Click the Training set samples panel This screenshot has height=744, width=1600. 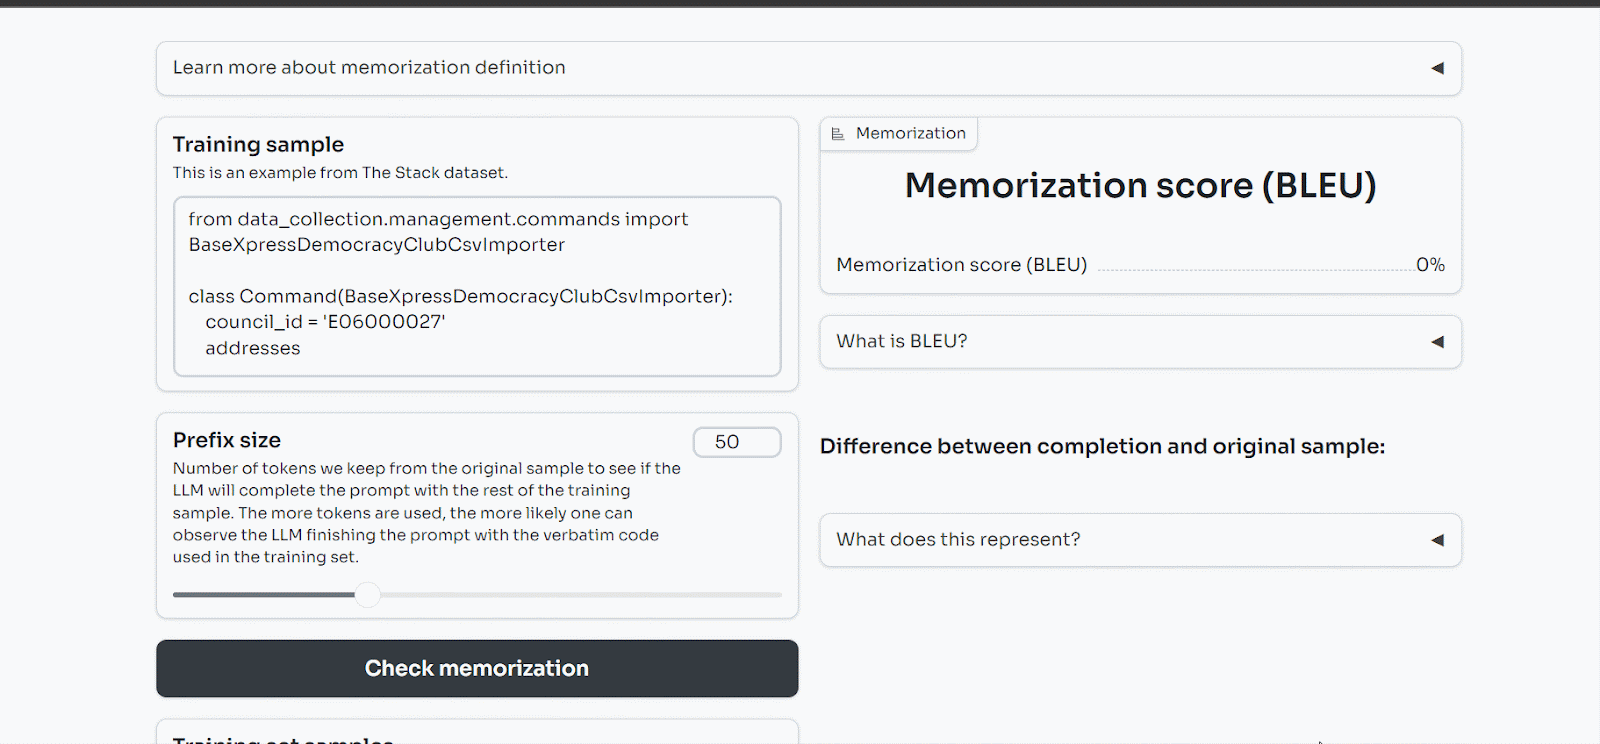[477, 732]
